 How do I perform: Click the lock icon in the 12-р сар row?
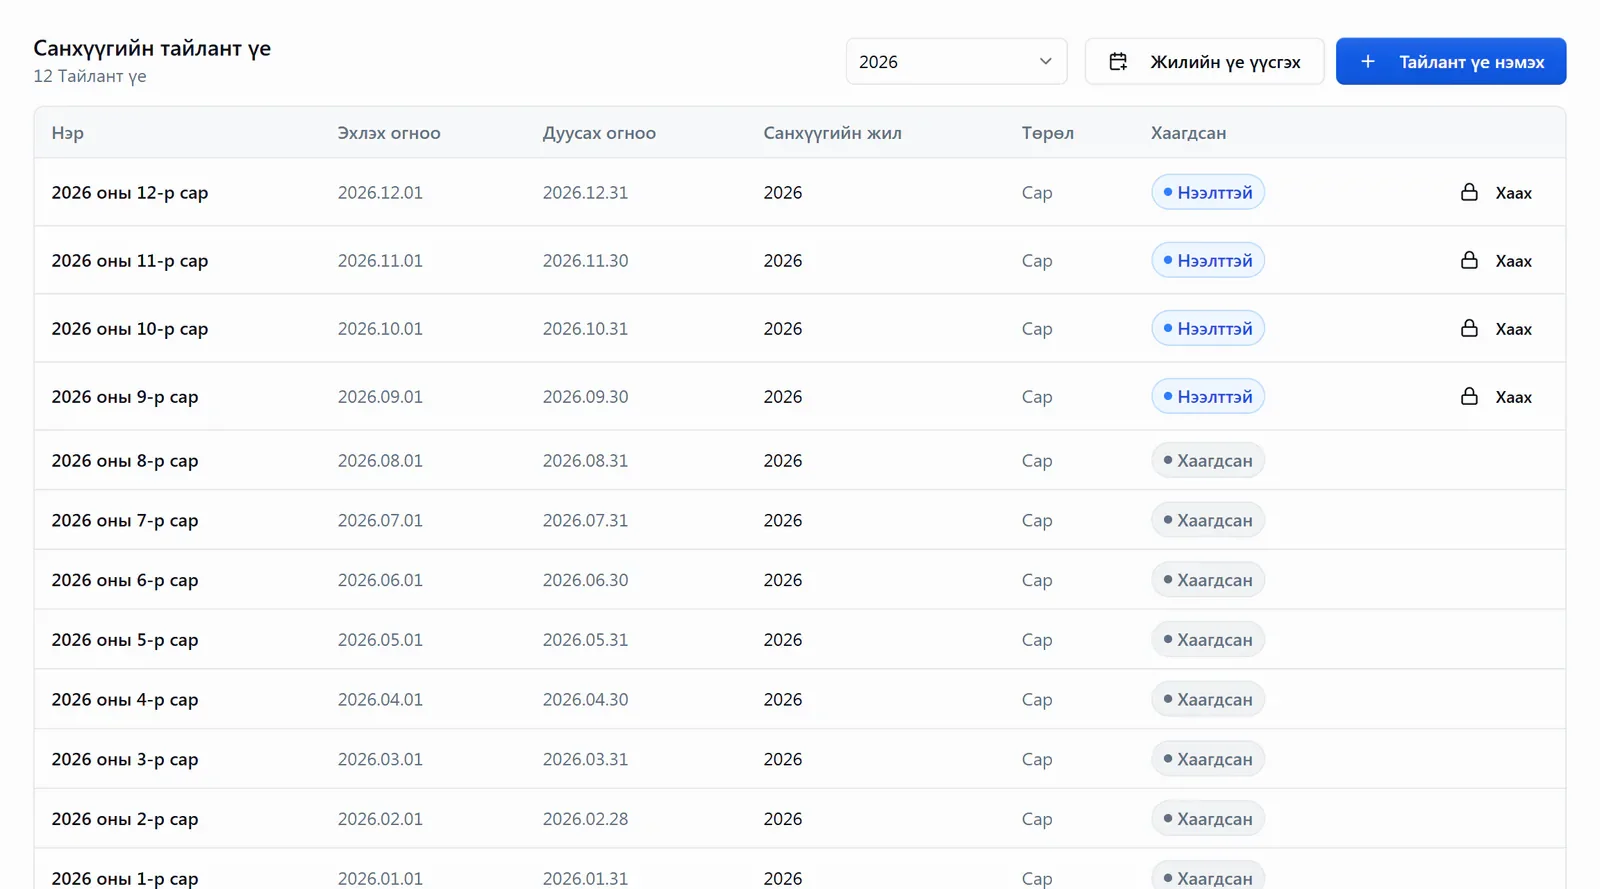click(x=1469, y=192)
